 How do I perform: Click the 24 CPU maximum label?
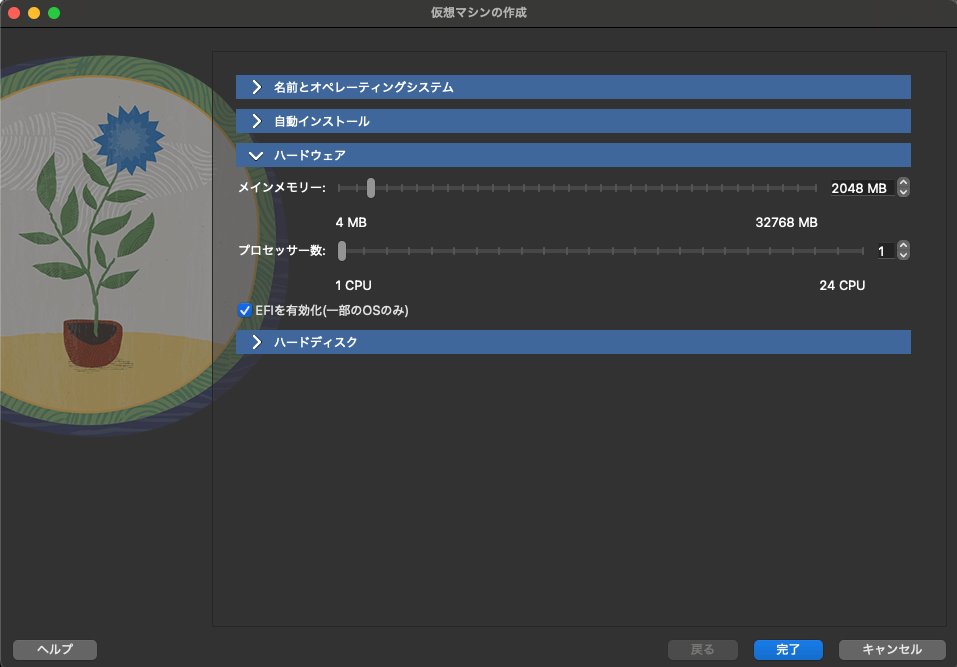tap(842, 286)
